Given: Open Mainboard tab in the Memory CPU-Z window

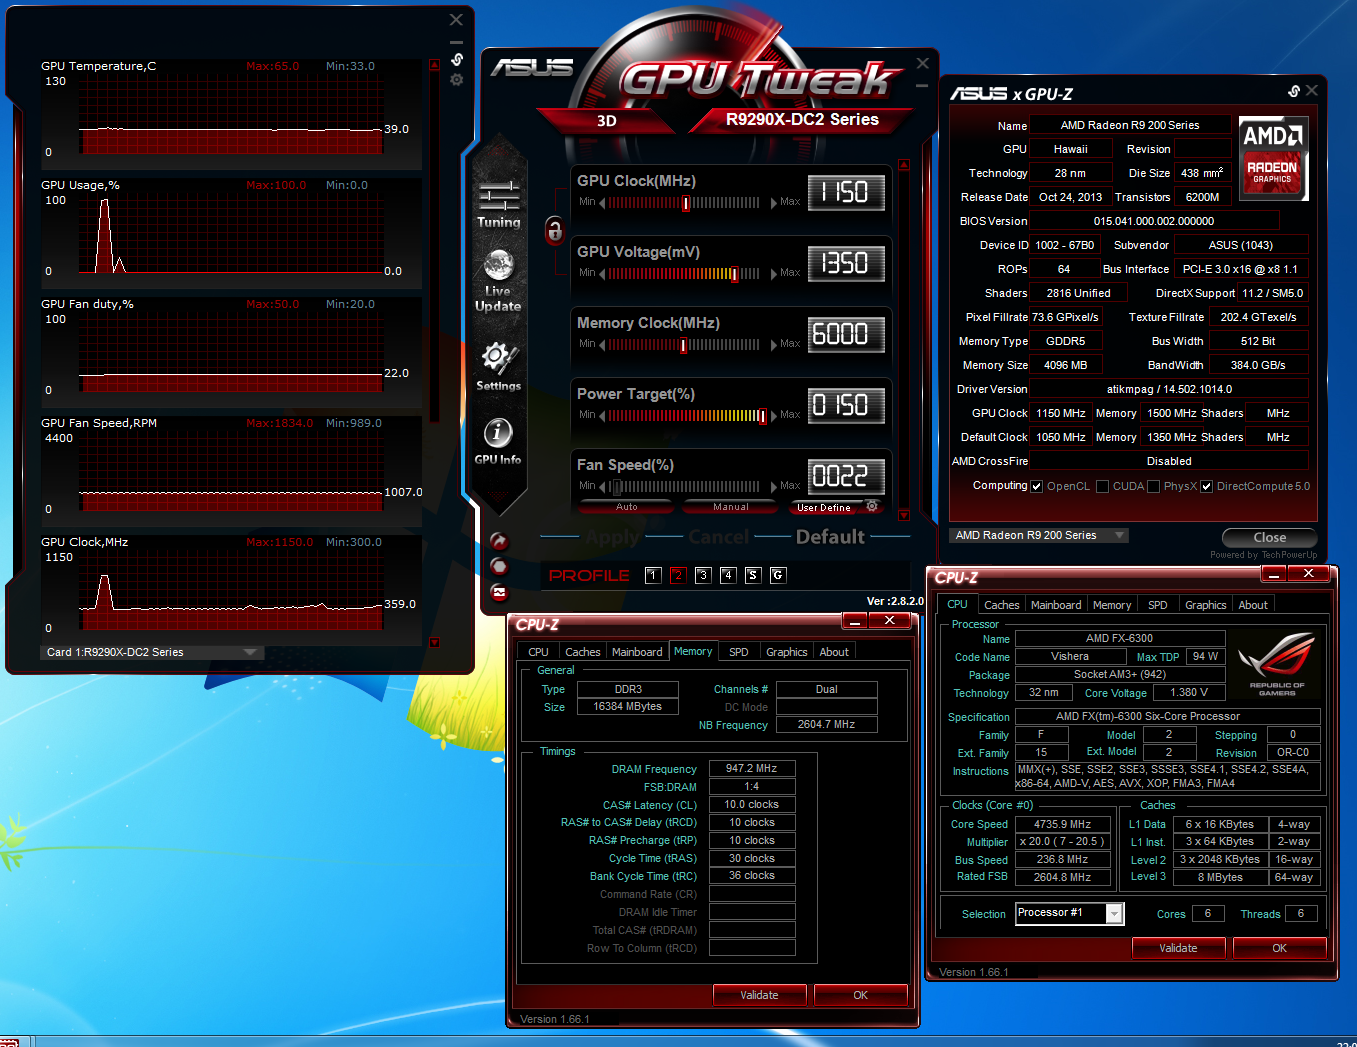Looking at the screenshot, I should click(637, 652).
